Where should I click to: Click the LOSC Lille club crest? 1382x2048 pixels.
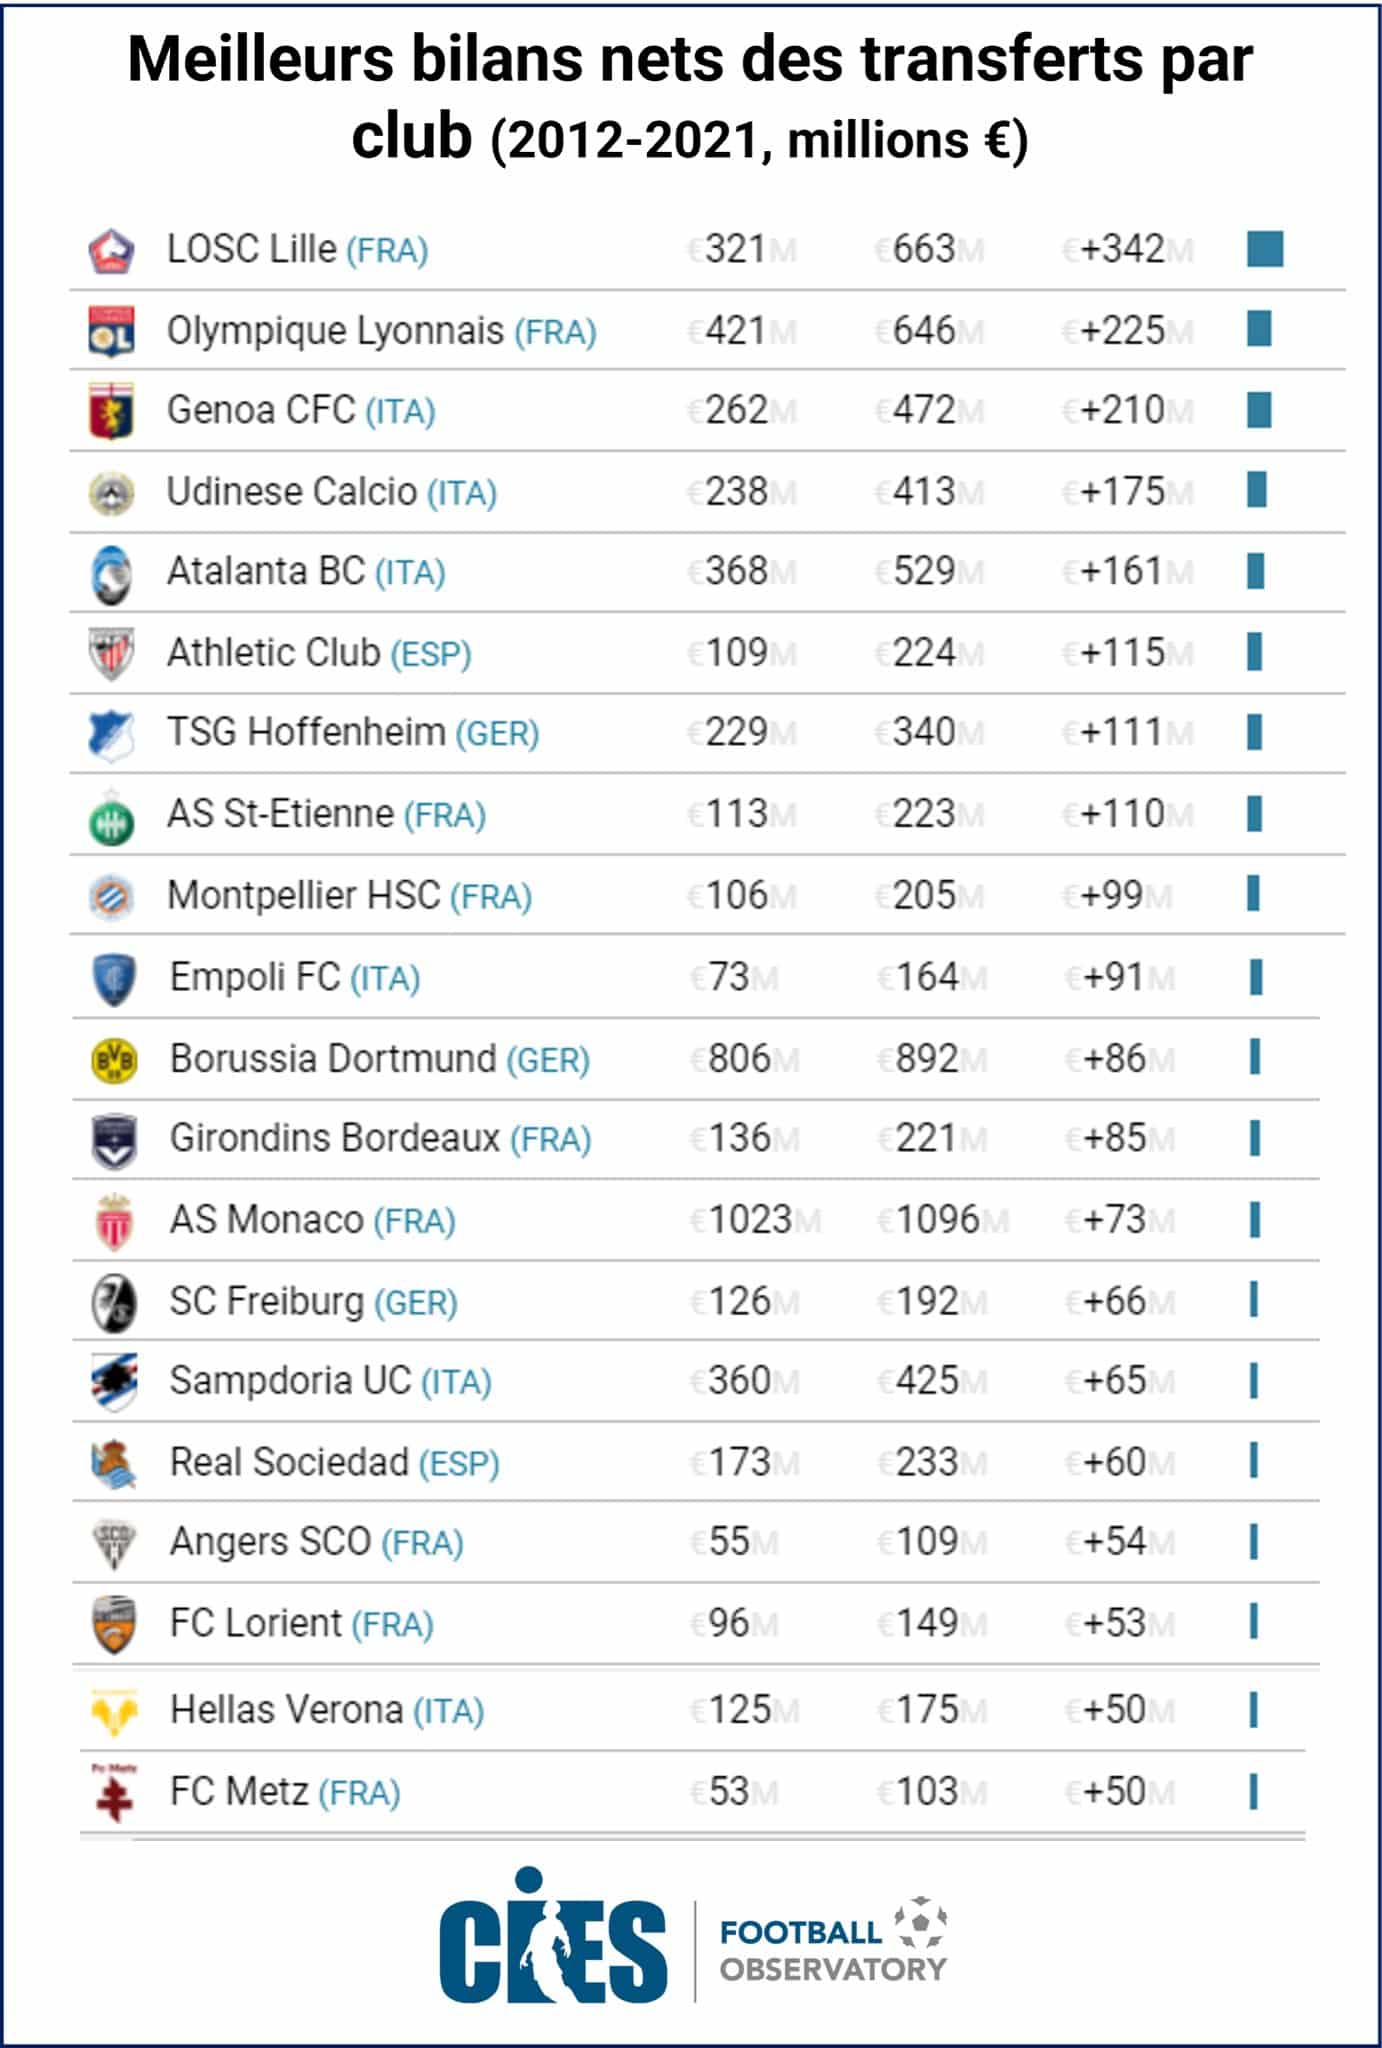point(111,251)
